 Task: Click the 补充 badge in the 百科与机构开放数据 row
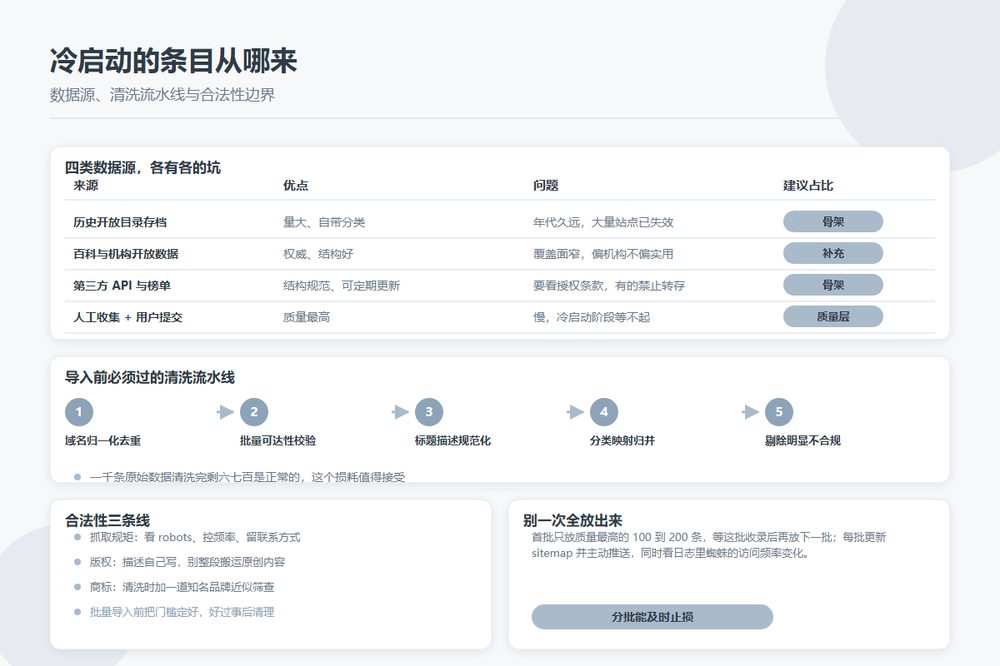pos(833,253)
